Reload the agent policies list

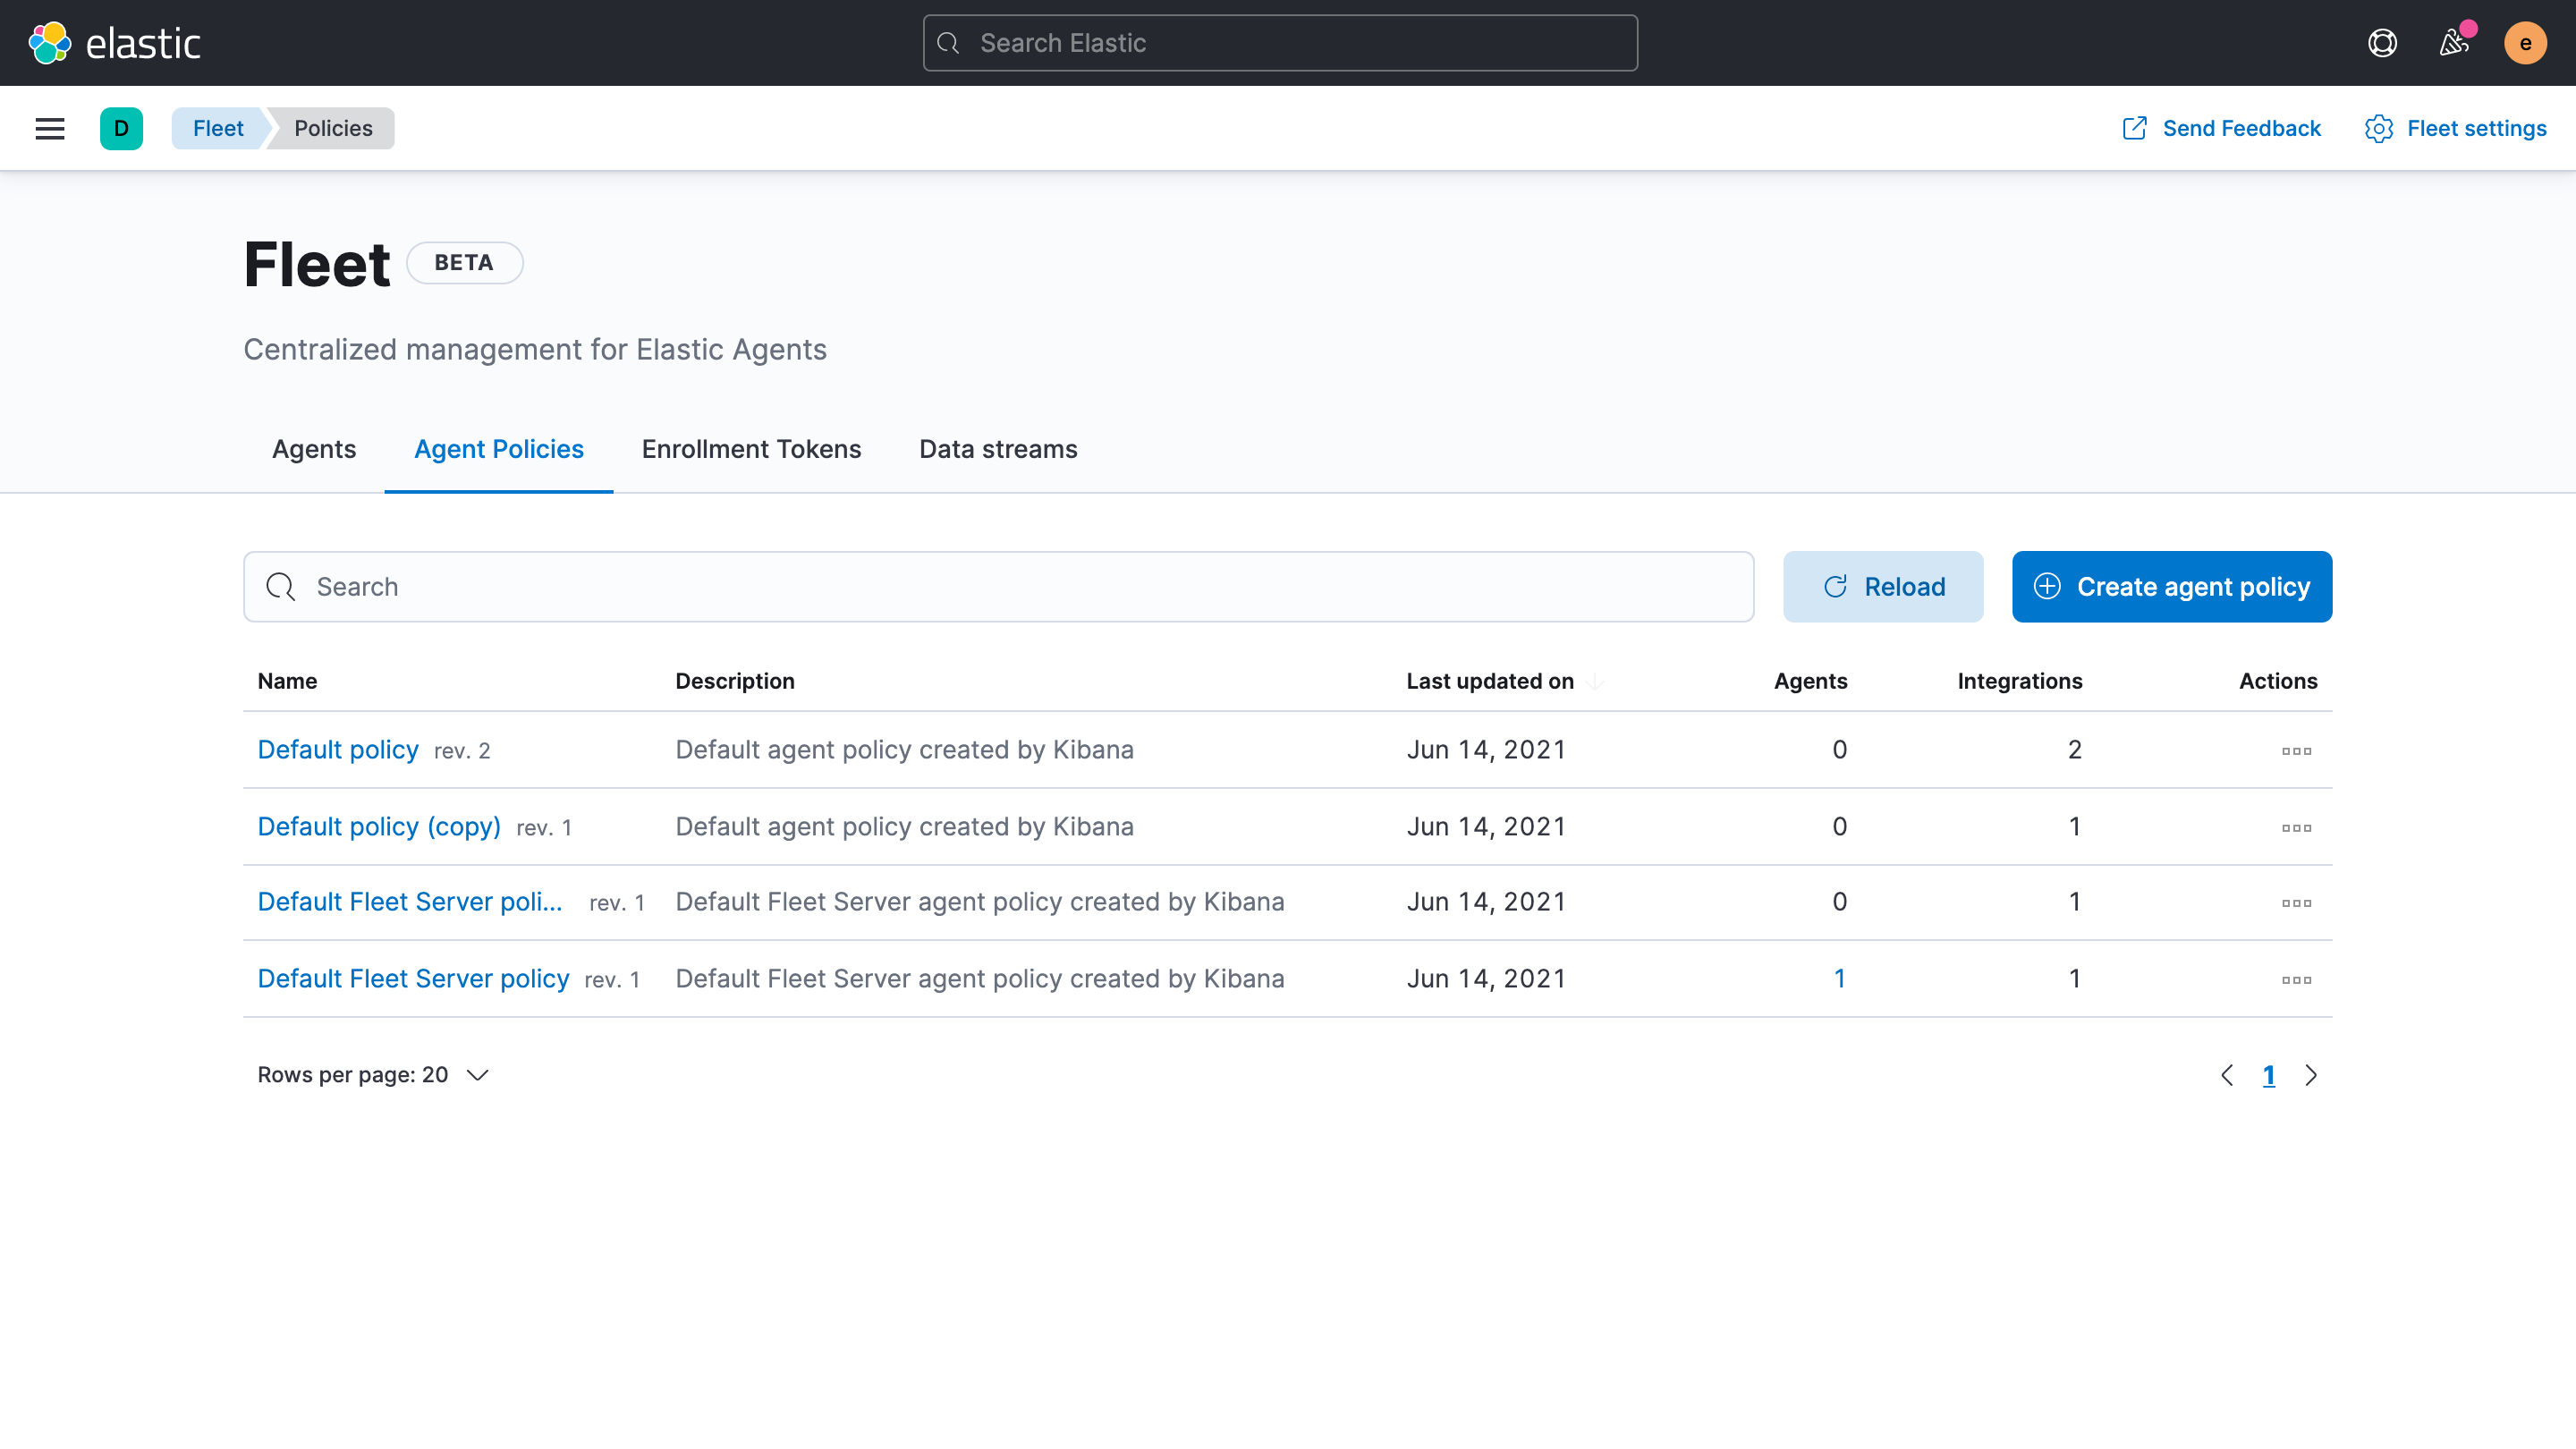[1882, 587]
